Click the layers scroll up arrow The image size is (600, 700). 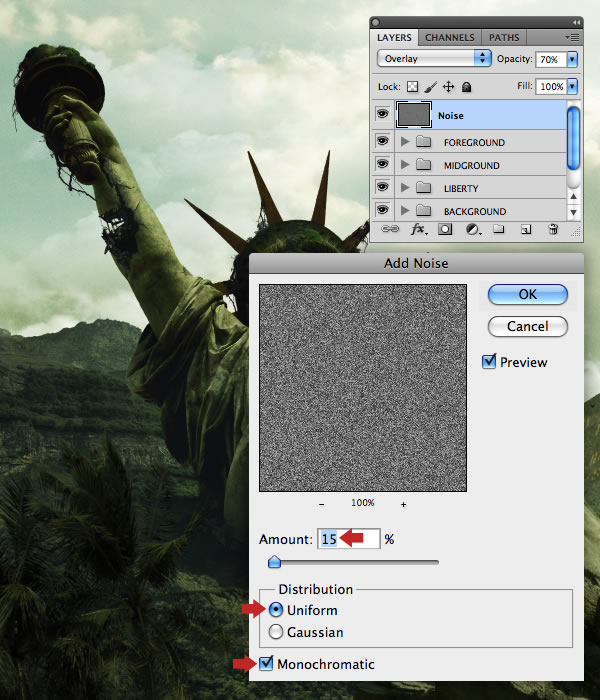(574, 196)
